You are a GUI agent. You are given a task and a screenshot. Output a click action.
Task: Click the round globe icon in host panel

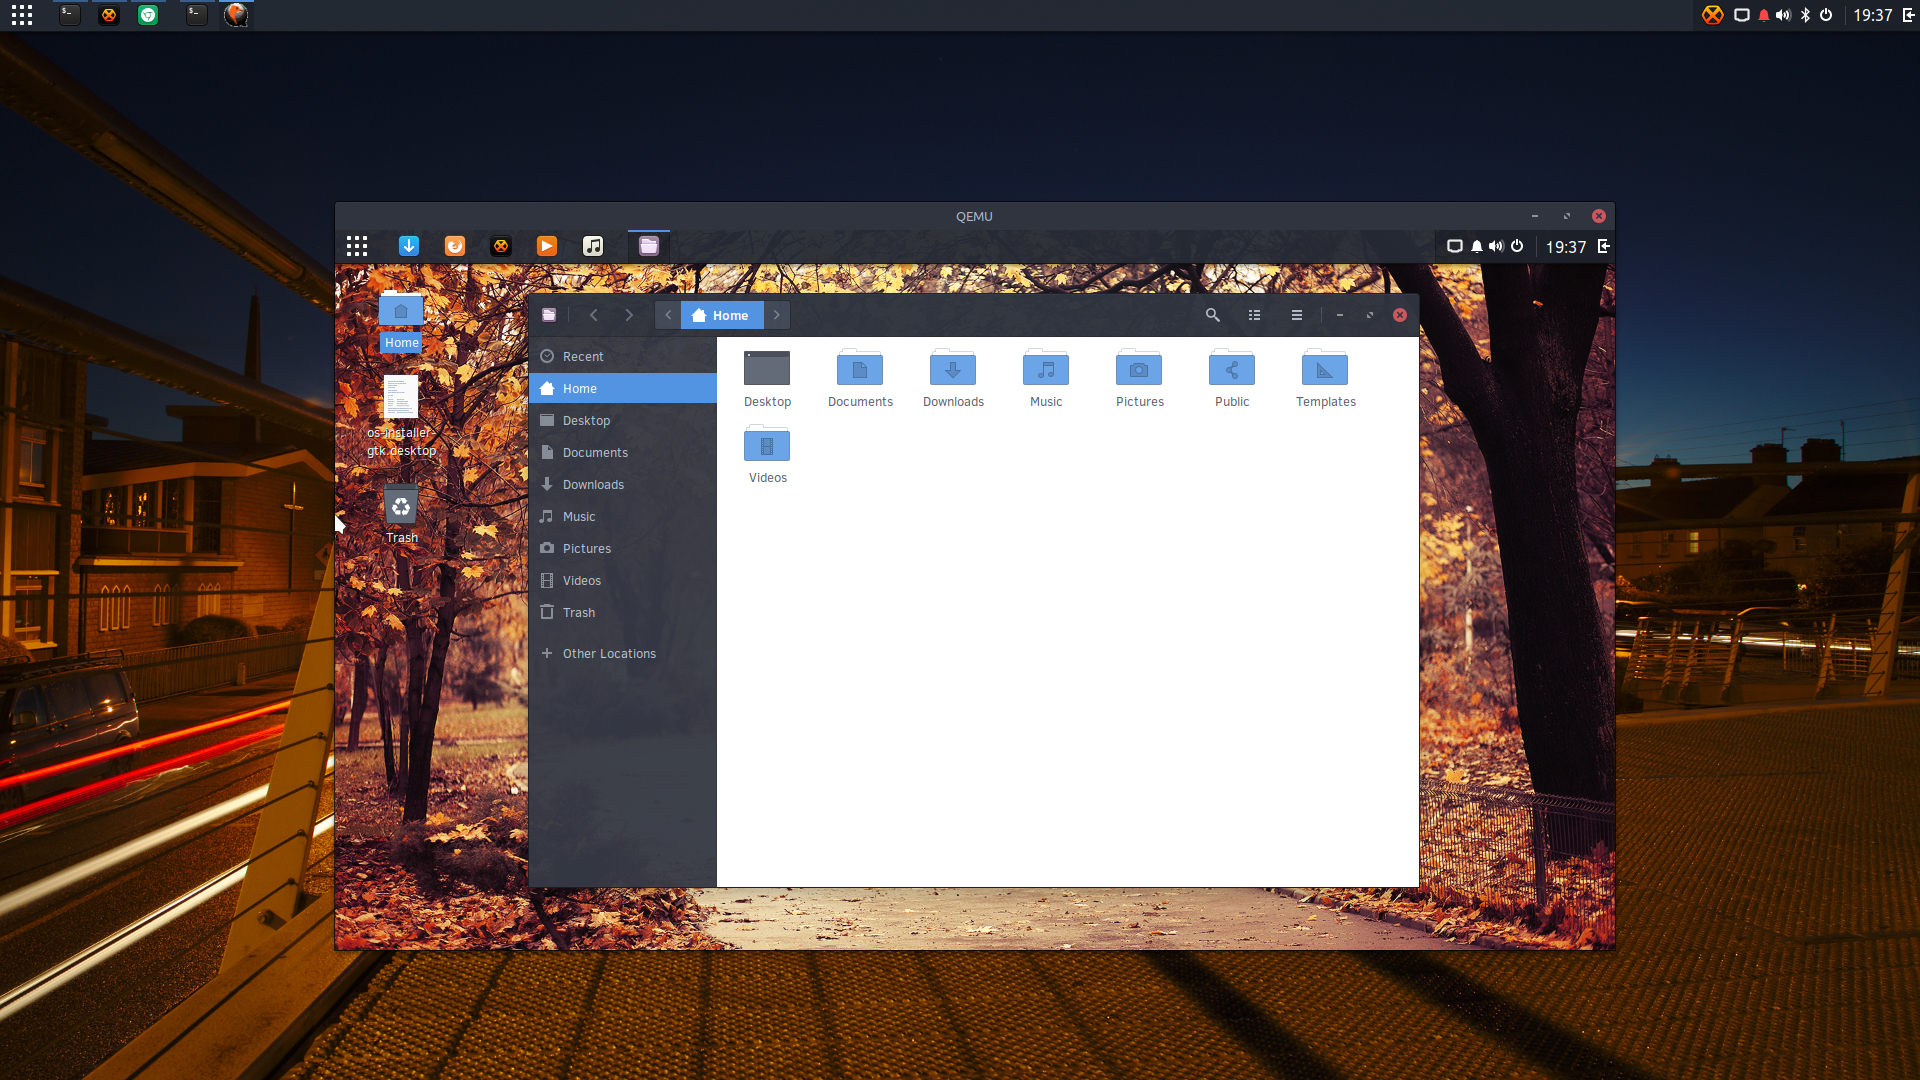click(236, 15)
